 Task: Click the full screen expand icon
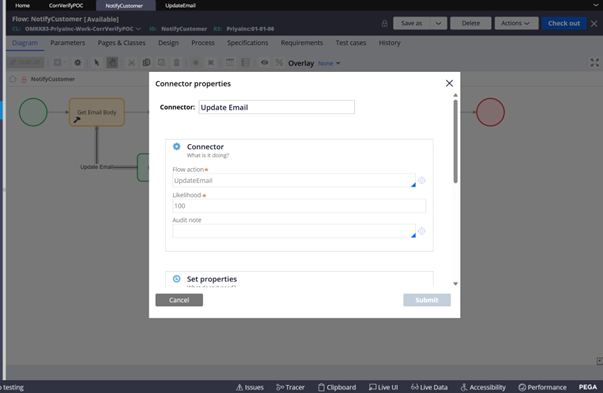pyautogui.click(x=595, y=63)
